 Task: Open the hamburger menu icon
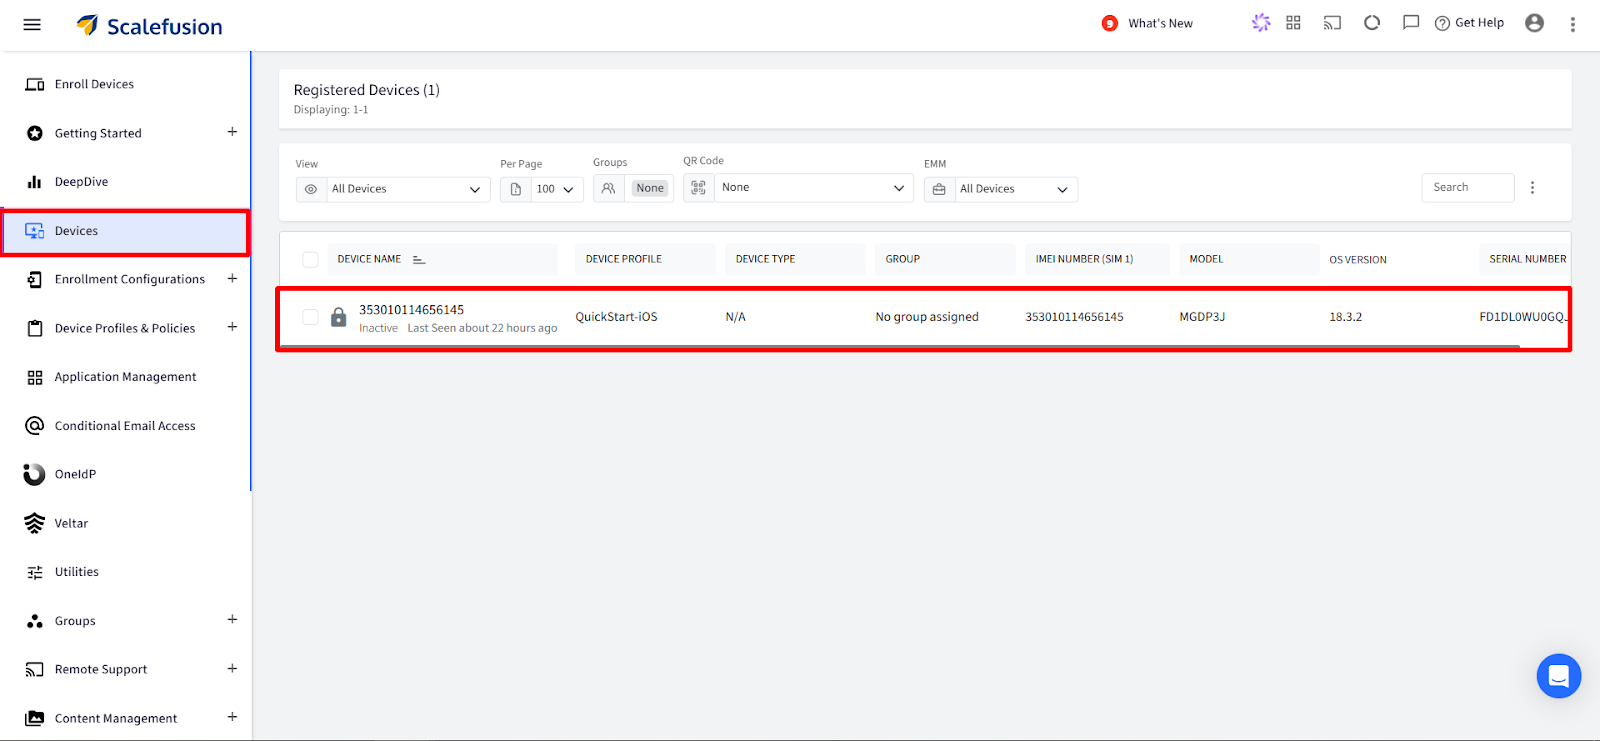(x=32, y=25)
